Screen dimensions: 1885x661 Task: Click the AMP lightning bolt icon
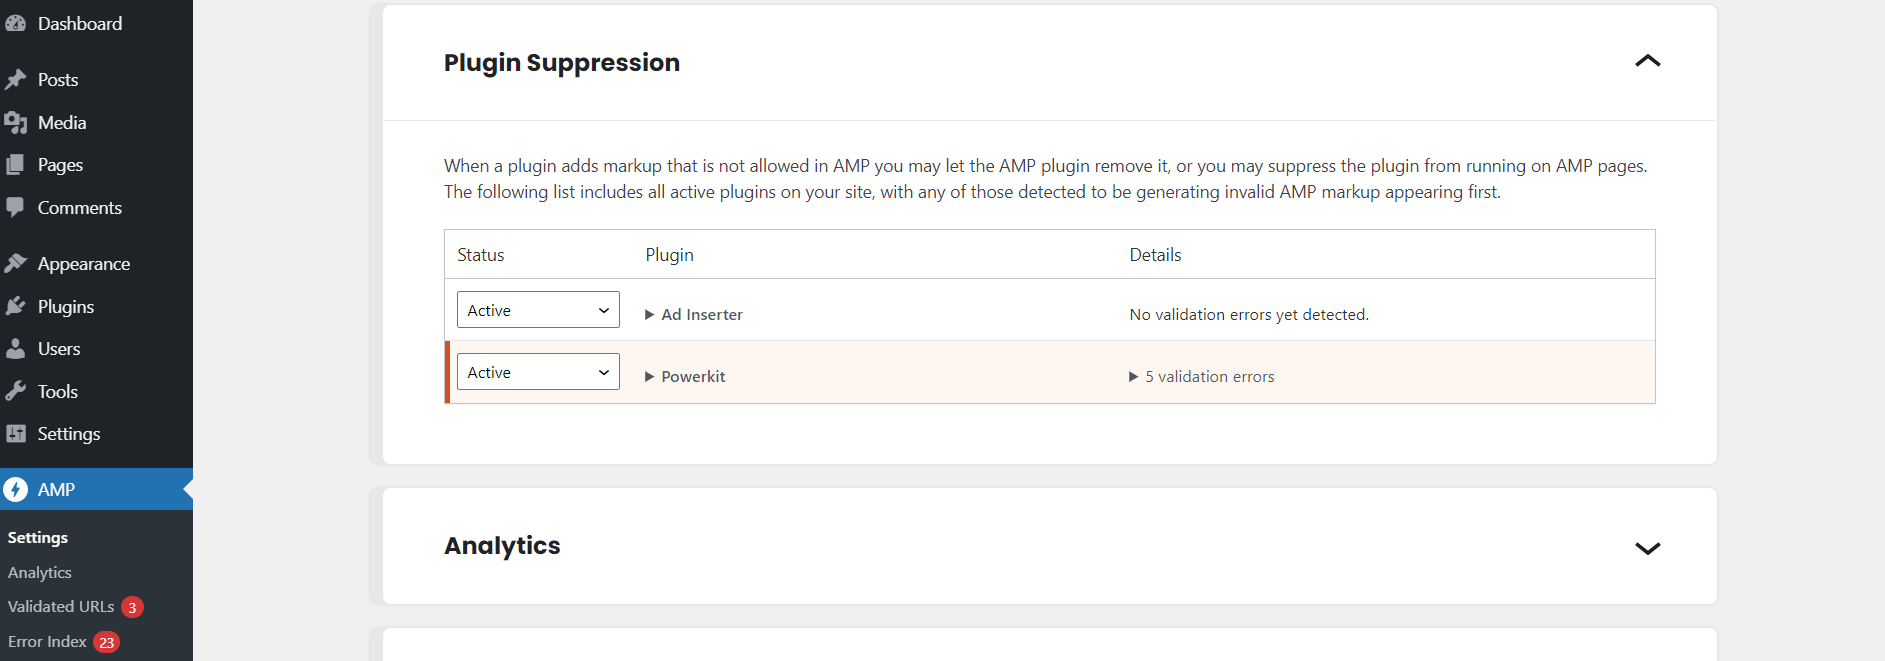coord(15,489)
